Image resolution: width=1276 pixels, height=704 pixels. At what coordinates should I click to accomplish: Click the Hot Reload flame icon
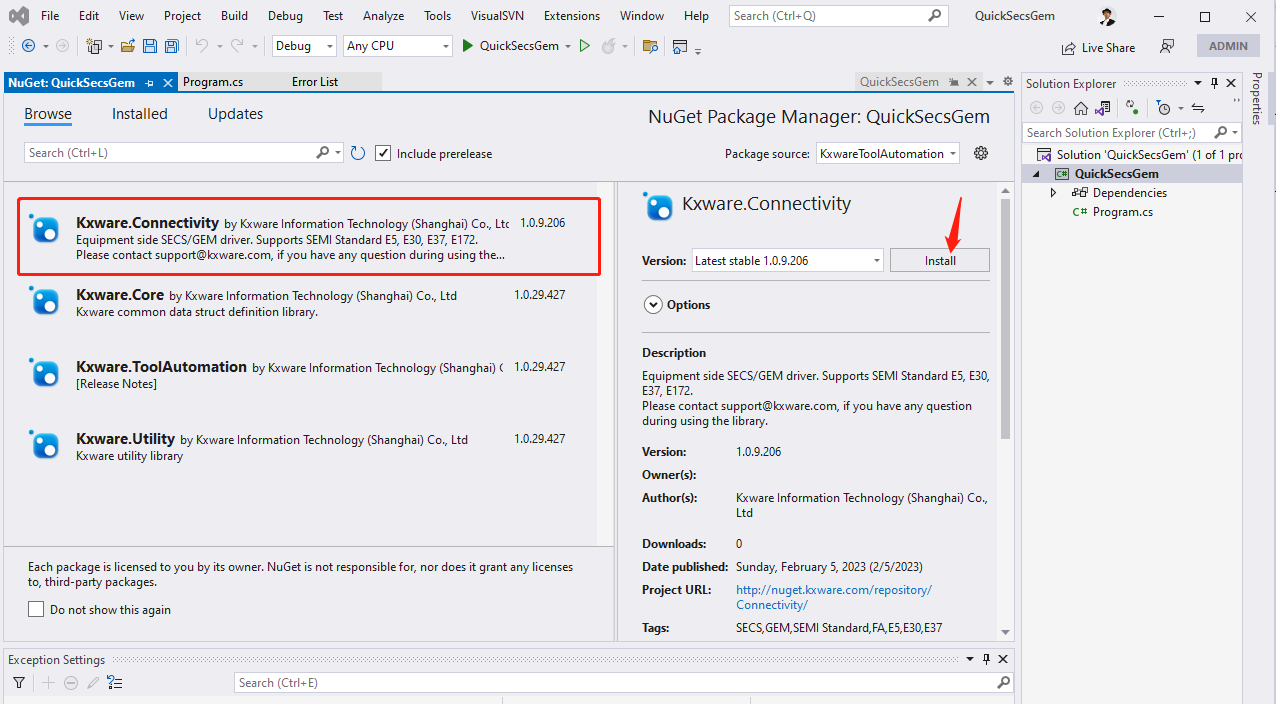tap(608, 46)
